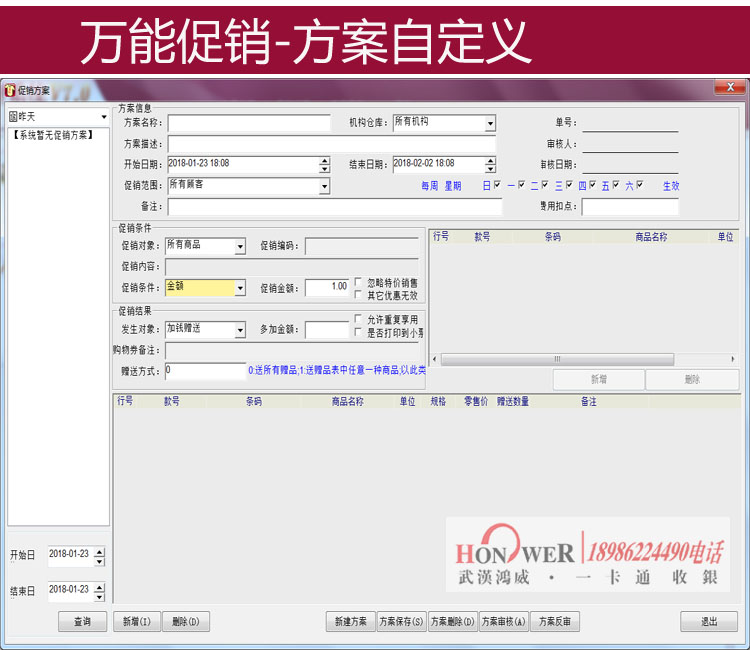Click the 备注 column header in lower grid

click(x=589, y=401)
